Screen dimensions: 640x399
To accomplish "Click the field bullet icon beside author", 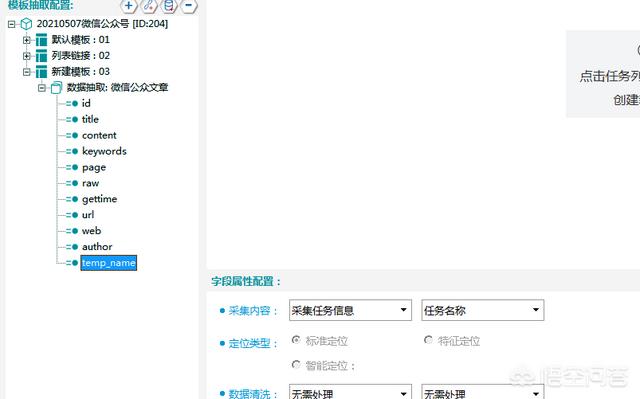I will click(72, 247).
